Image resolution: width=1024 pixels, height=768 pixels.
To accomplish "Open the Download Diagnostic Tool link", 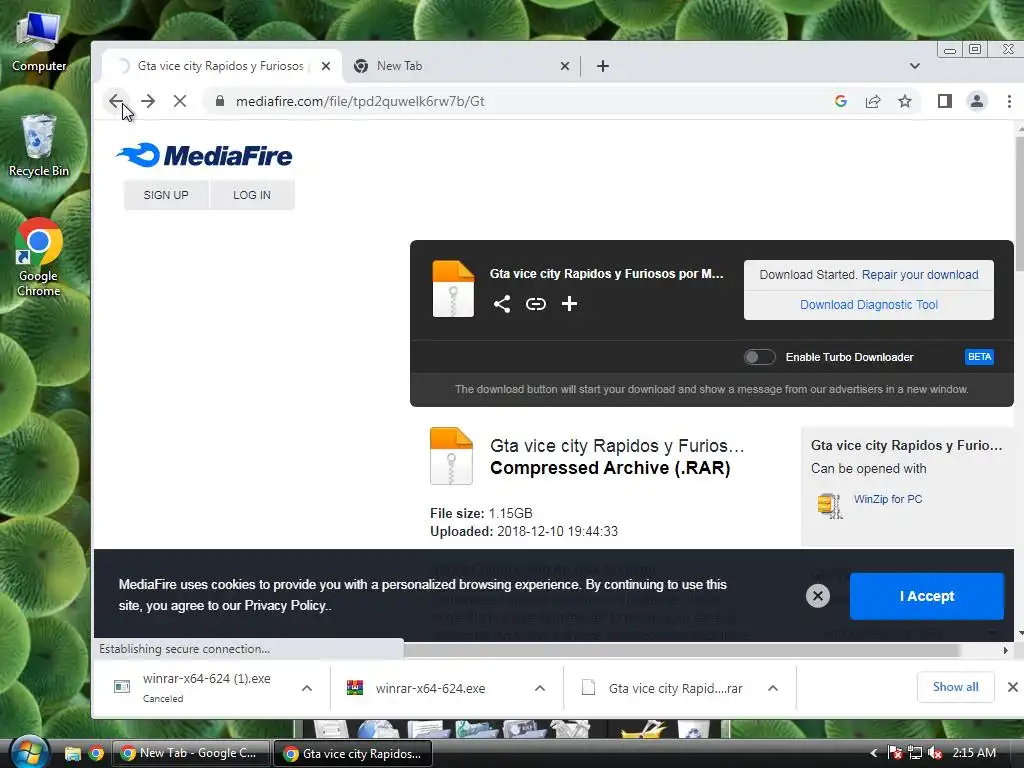I will [869, 305].
